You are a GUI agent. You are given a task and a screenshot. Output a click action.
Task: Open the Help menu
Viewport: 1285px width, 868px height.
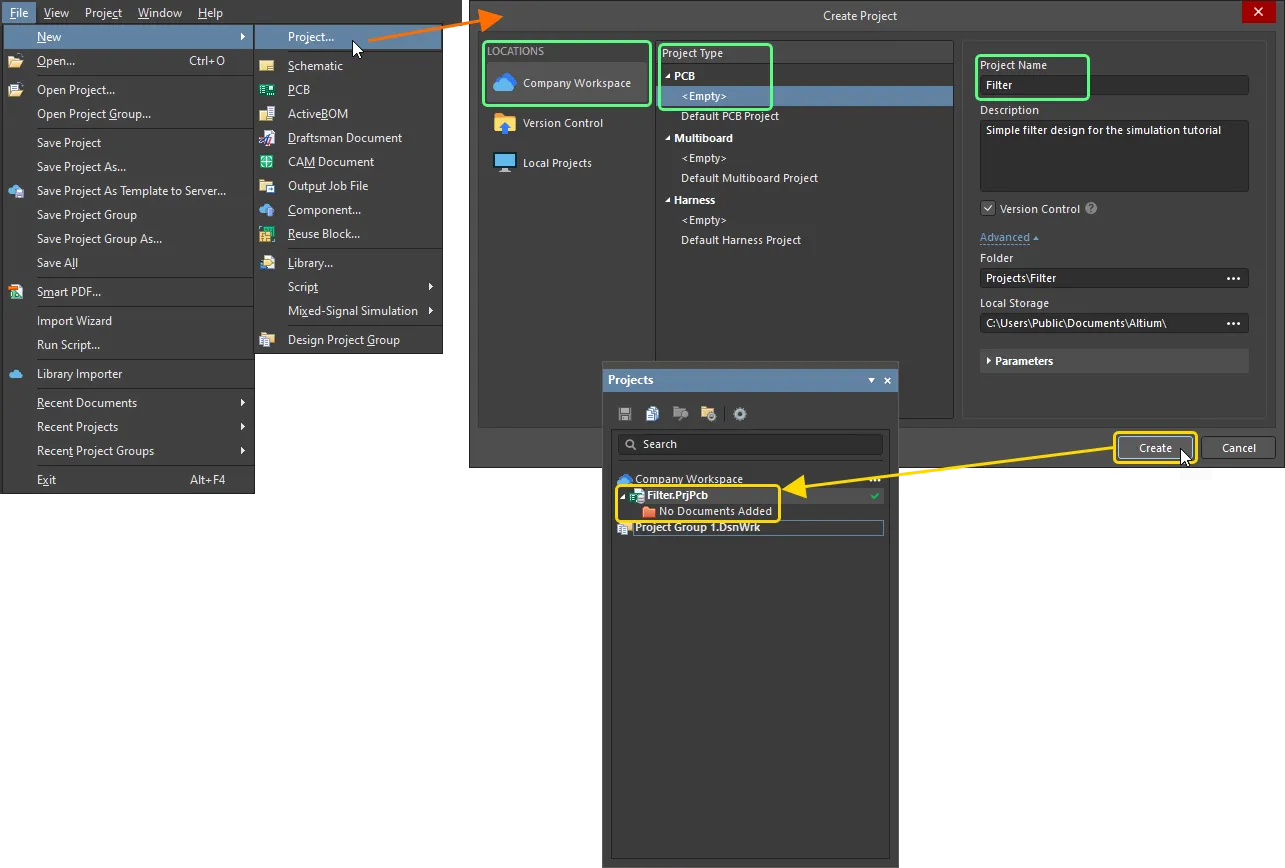click(210, 13)
